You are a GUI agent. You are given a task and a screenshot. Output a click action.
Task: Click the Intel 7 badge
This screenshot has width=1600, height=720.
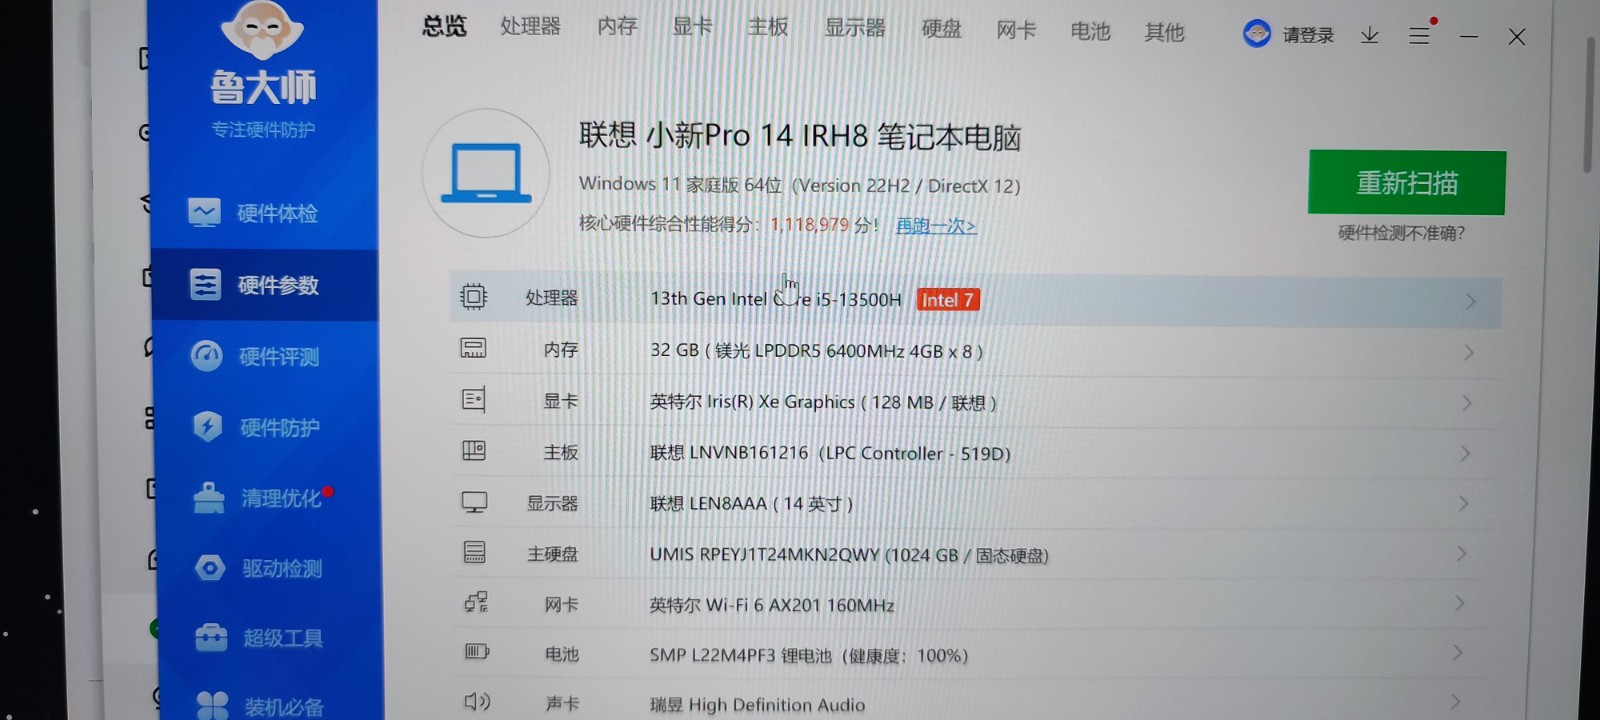(x=947, y=299)
